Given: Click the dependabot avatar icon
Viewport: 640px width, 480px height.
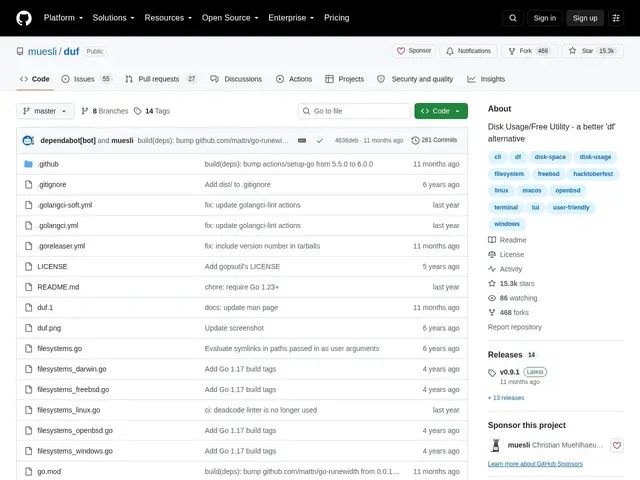Looking at the screenshot, I should coord(28,140).
